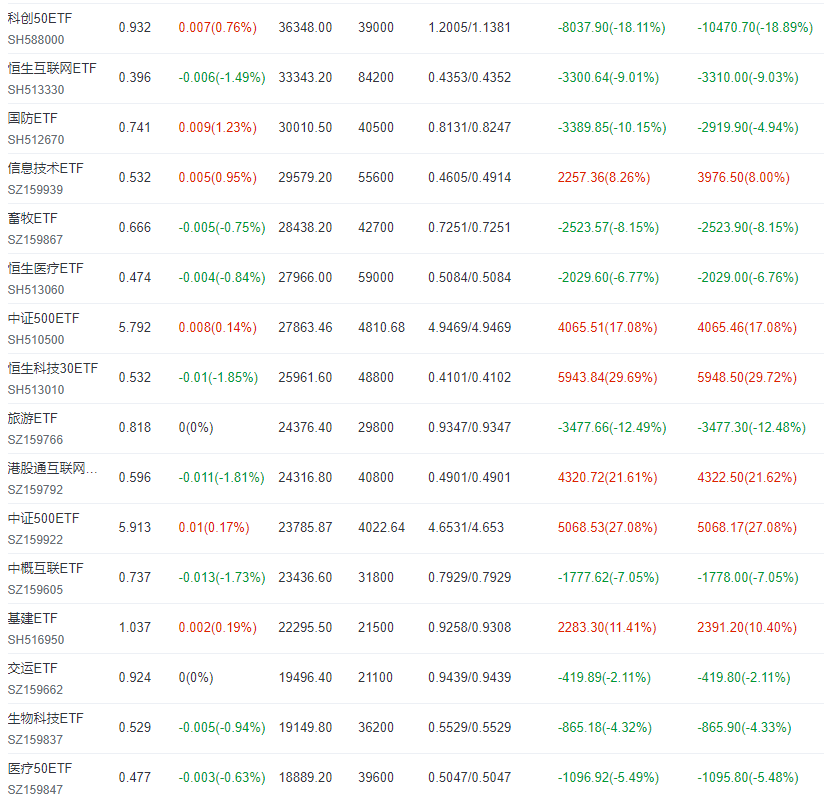Select code SZ159939
This screenshot has height=803, width=824.
pyautogui.click(x=35, y=190)
